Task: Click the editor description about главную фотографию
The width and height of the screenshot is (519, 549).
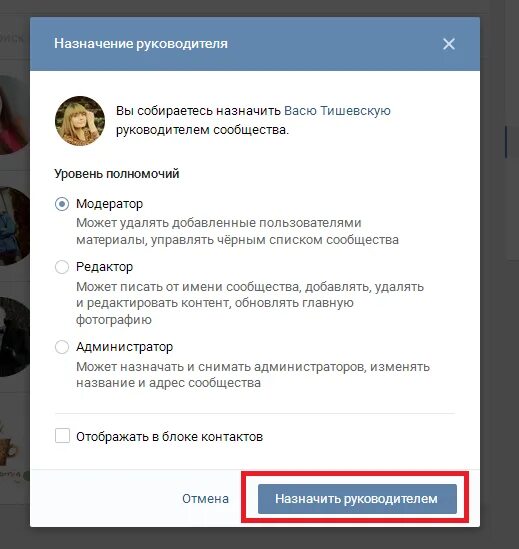Action: pyautogui.click(x=250, y=303)
